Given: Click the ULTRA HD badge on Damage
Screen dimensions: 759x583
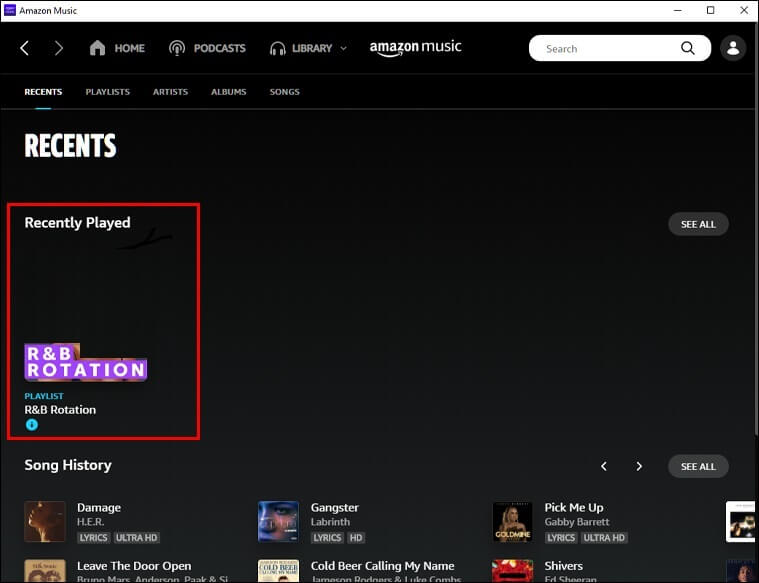Looking at the screenshot, I should (137, 537).
